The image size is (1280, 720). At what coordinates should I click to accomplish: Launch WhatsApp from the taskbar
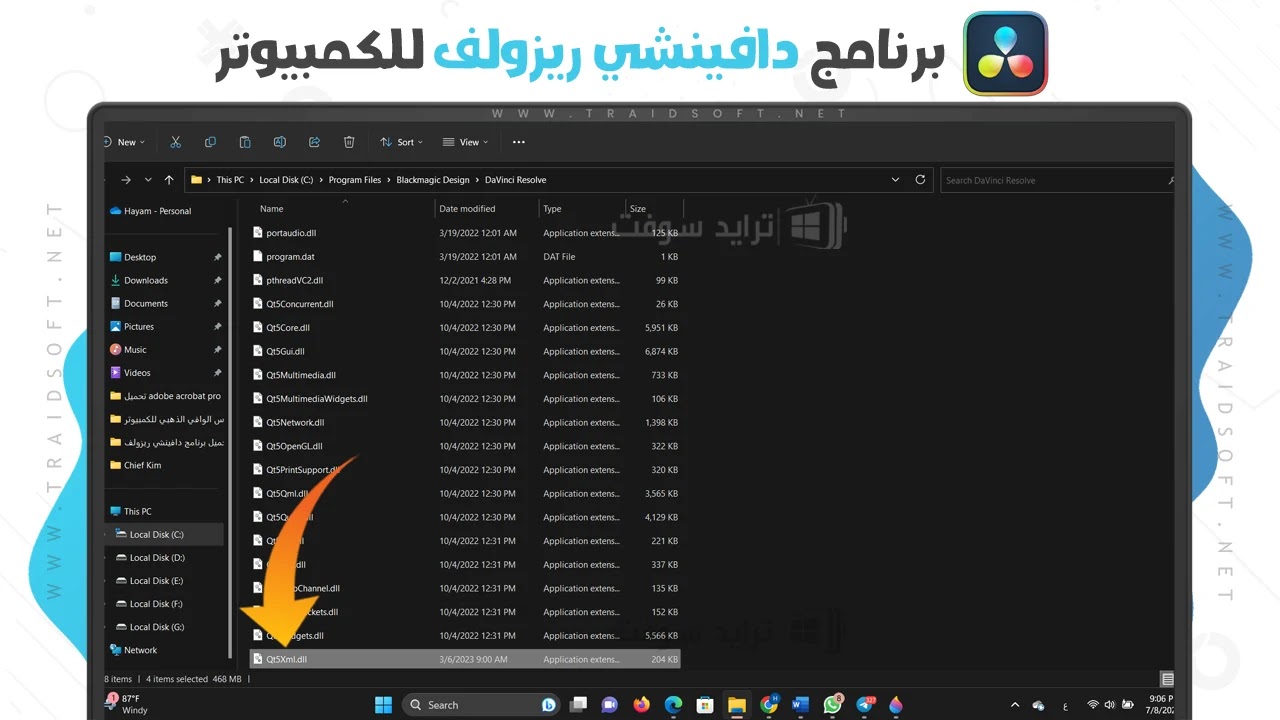coord(832,704)
